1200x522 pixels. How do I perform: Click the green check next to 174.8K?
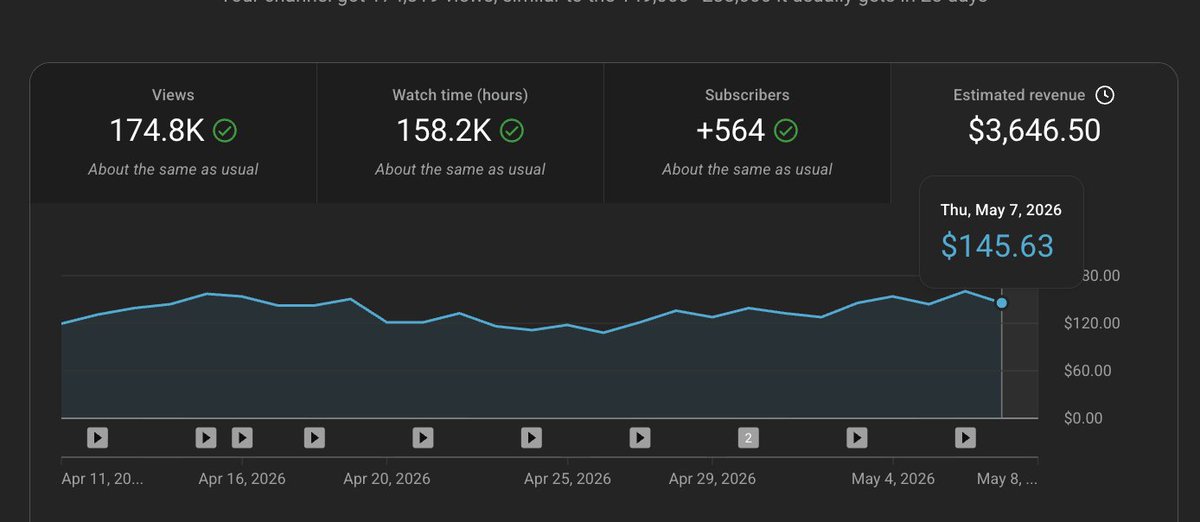coord(225,130)
